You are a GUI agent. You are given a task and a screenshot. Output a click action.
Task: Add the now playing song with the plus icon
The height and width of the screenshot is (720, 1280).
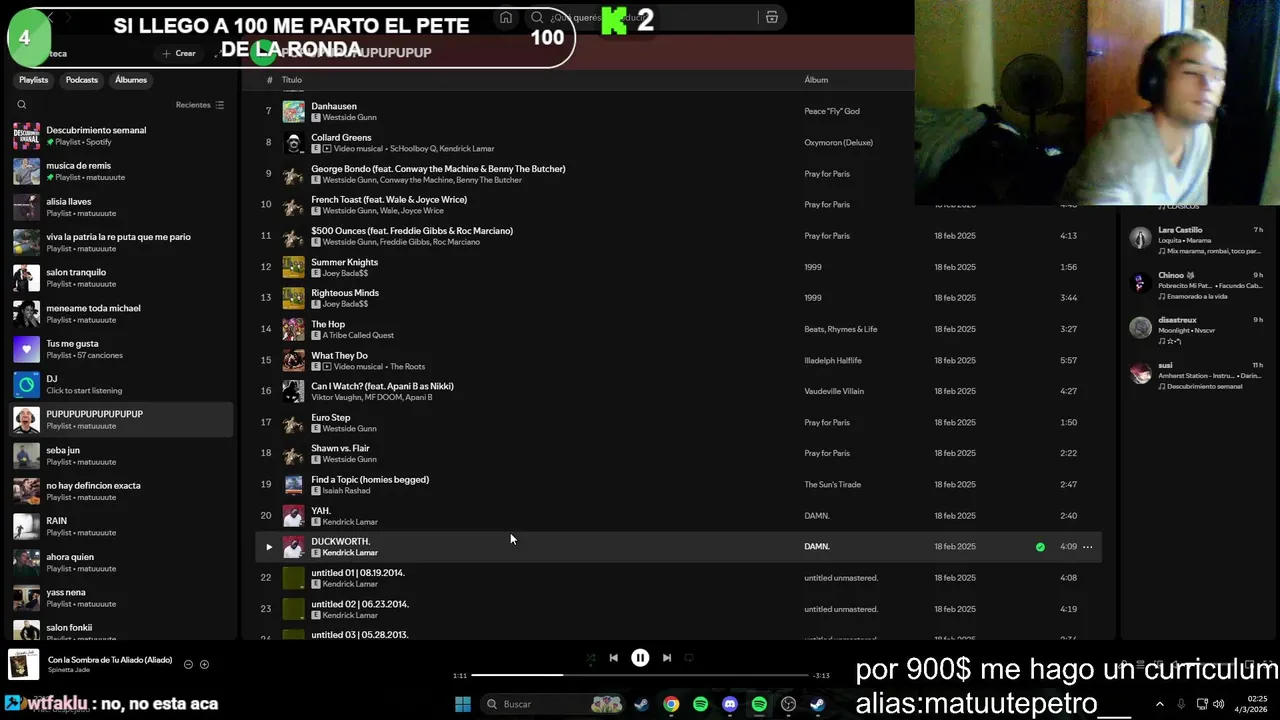(x=204, y=665)
